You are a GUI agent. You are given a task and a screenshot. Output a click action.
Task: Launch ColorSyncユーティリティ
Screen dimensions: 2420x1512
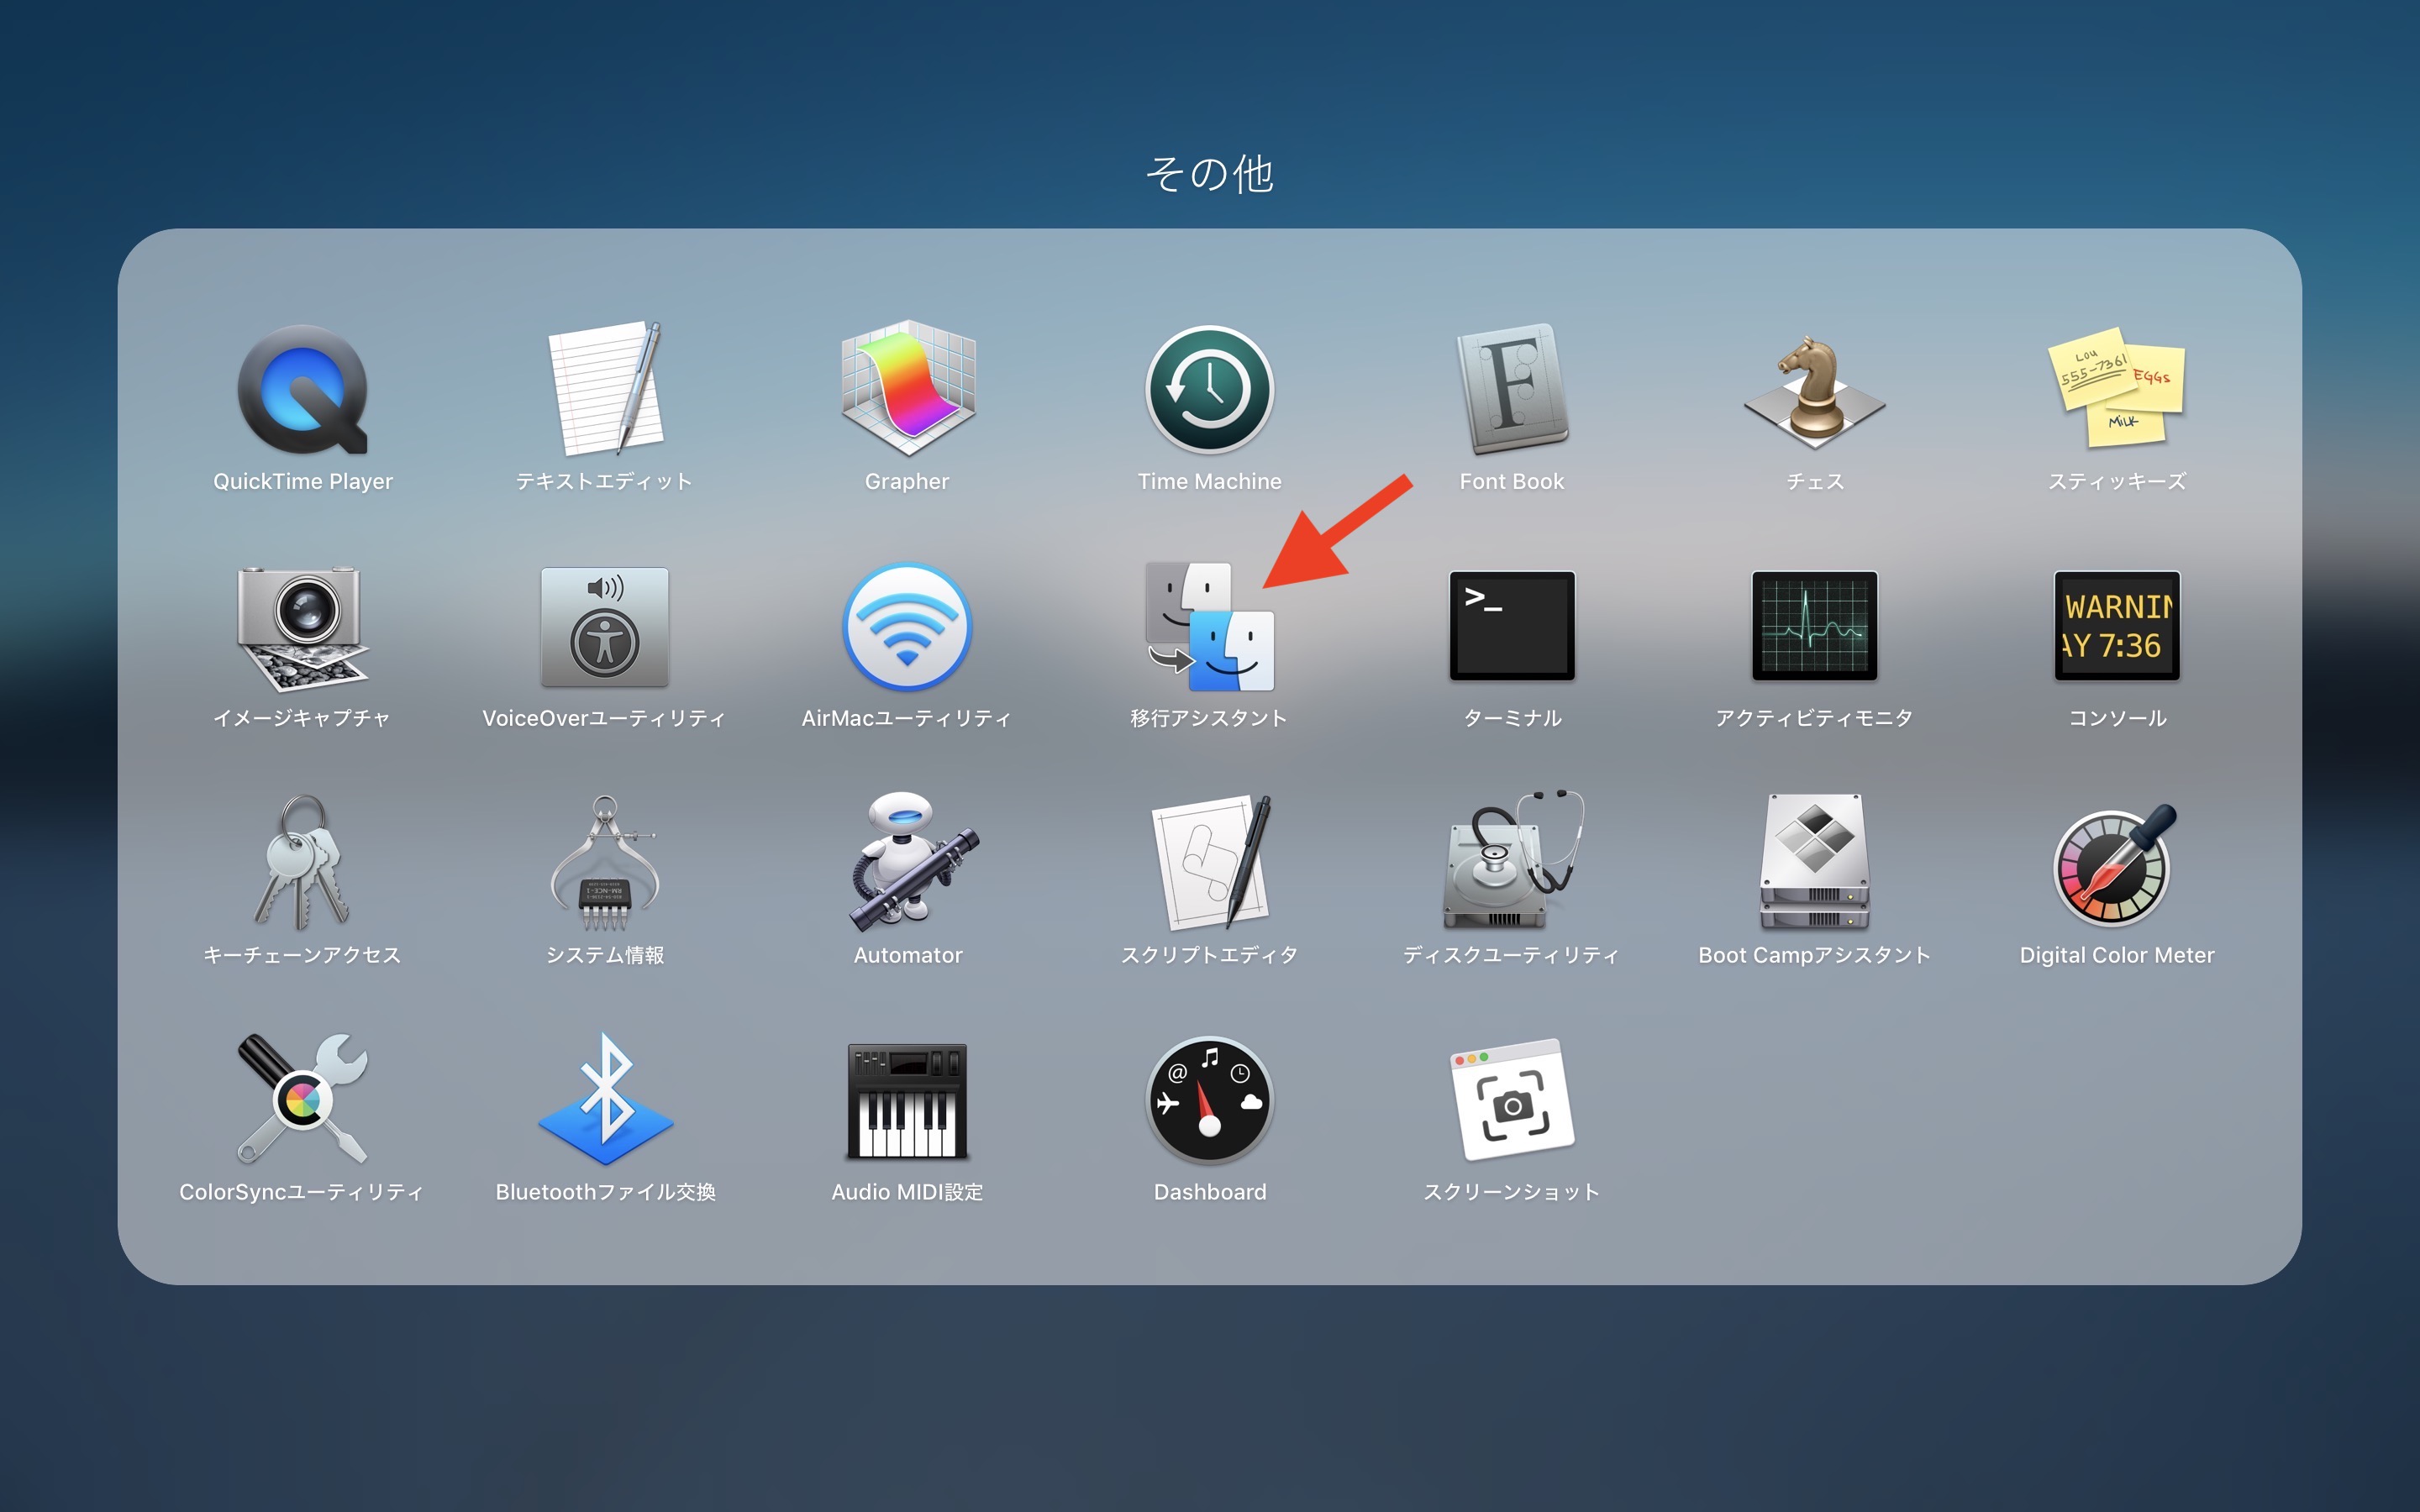coord(302,1099)
